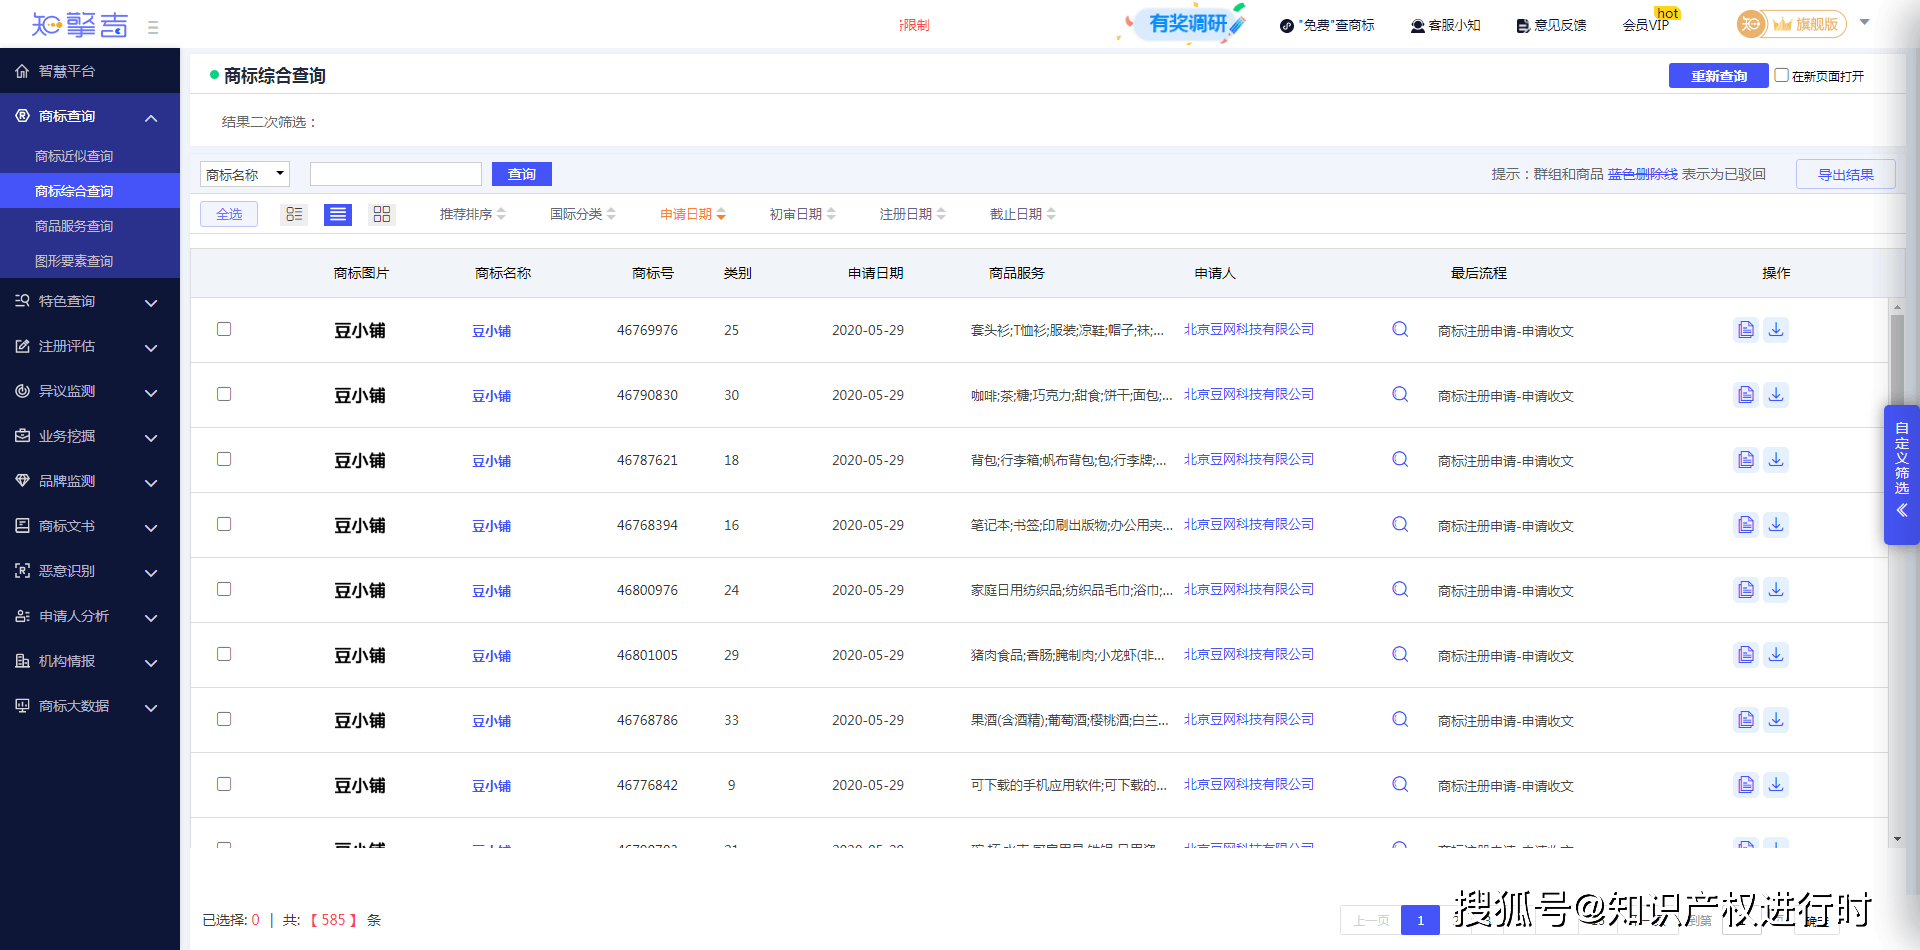Click the secondary filter search input field
The image size is (1920, 950).
tap(396, 174)
